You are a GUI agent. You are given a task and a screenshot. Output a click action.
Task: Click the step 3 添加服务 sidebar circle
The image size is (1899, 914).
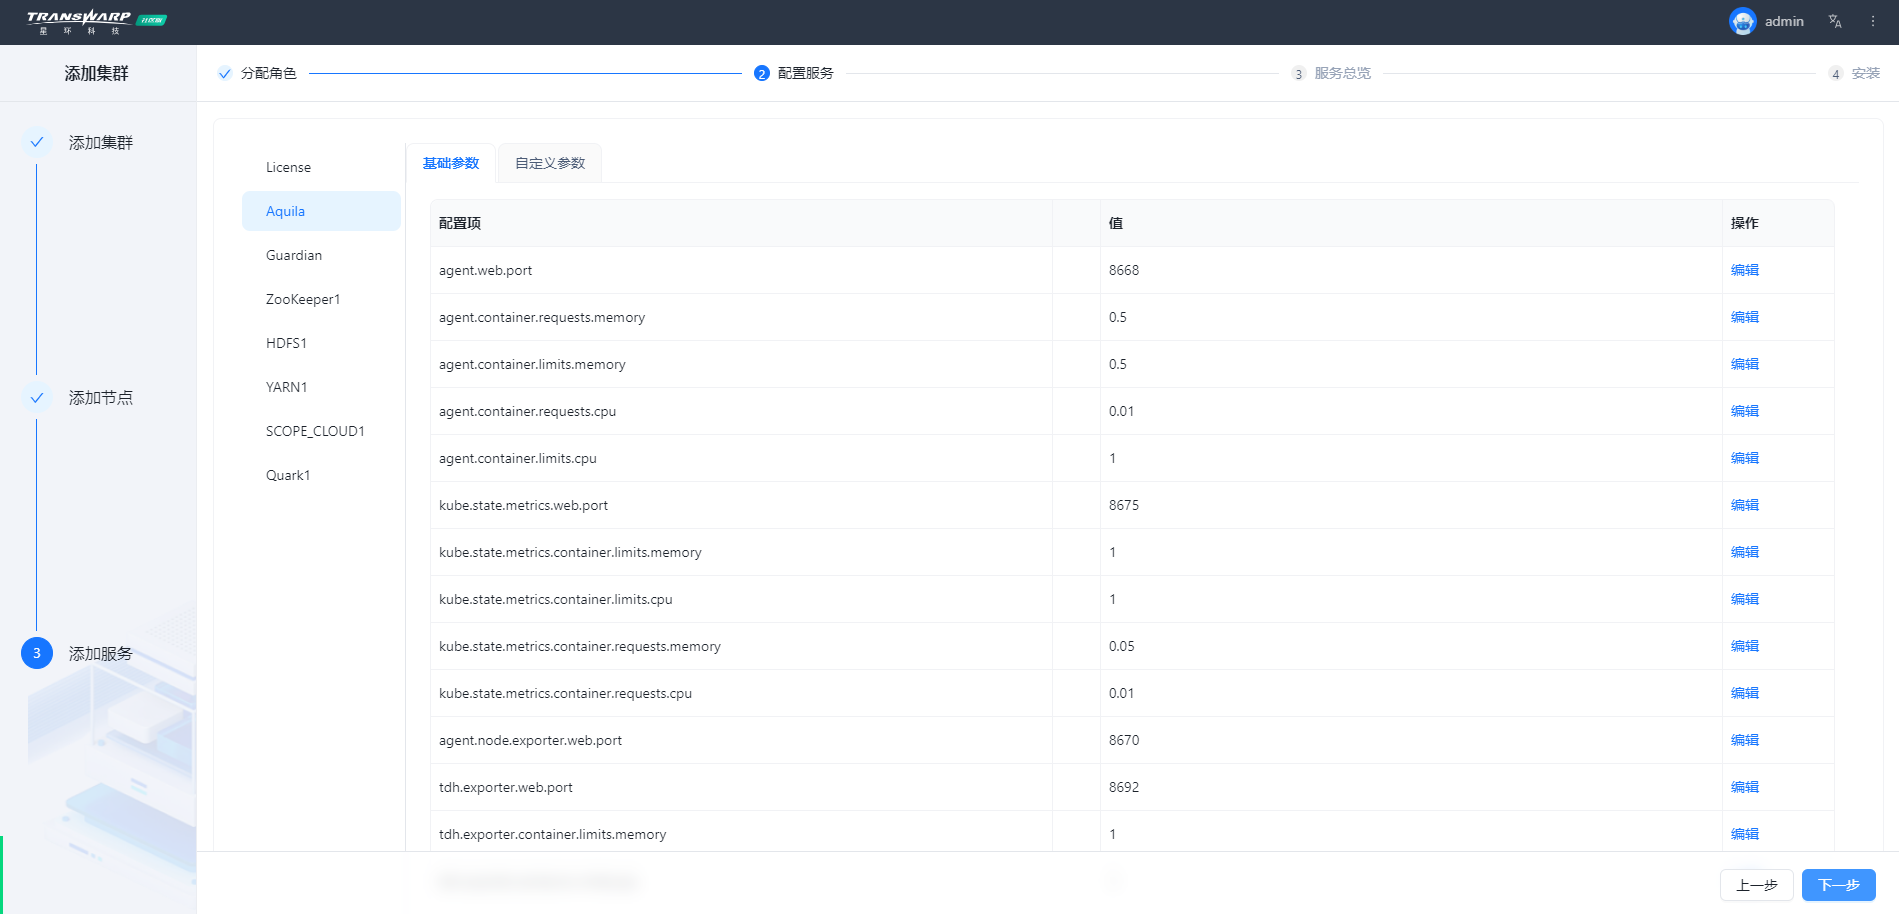[x=37, y=653]
